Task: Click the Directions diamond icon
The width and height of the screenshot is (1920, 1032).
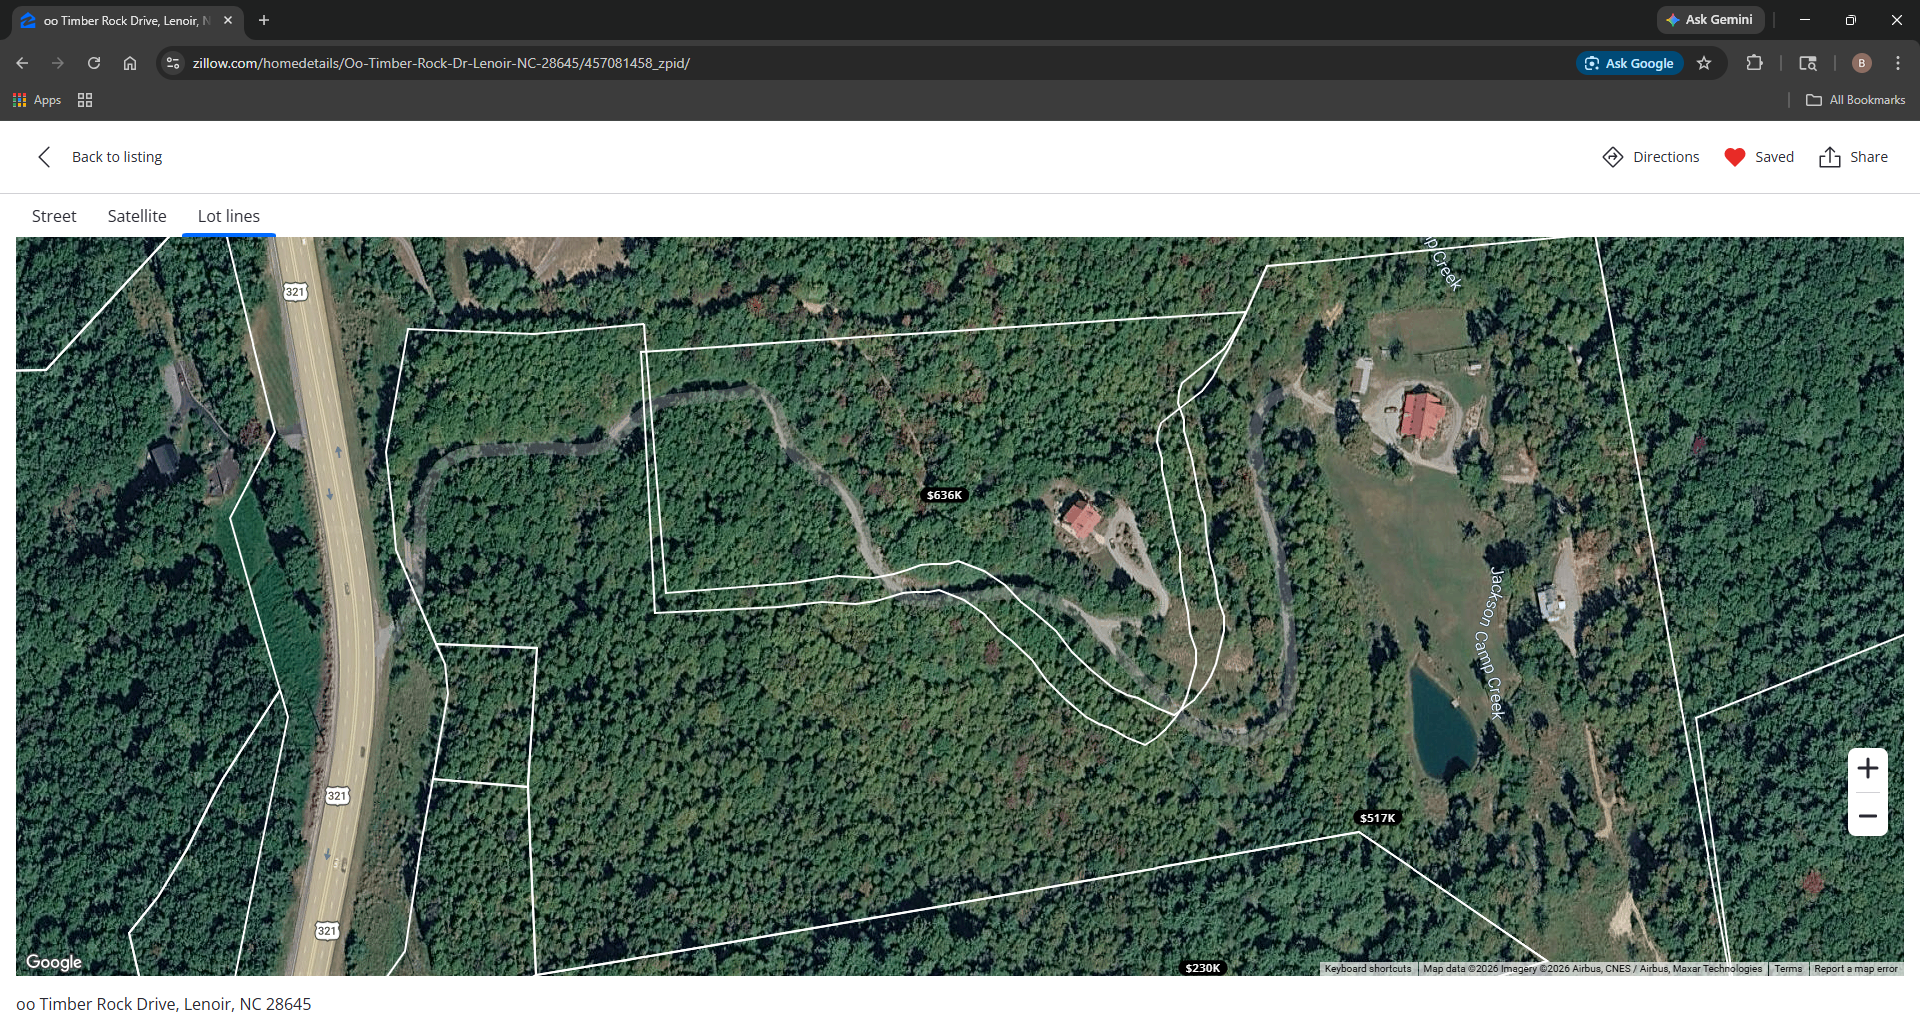Action: (1612, 157)
